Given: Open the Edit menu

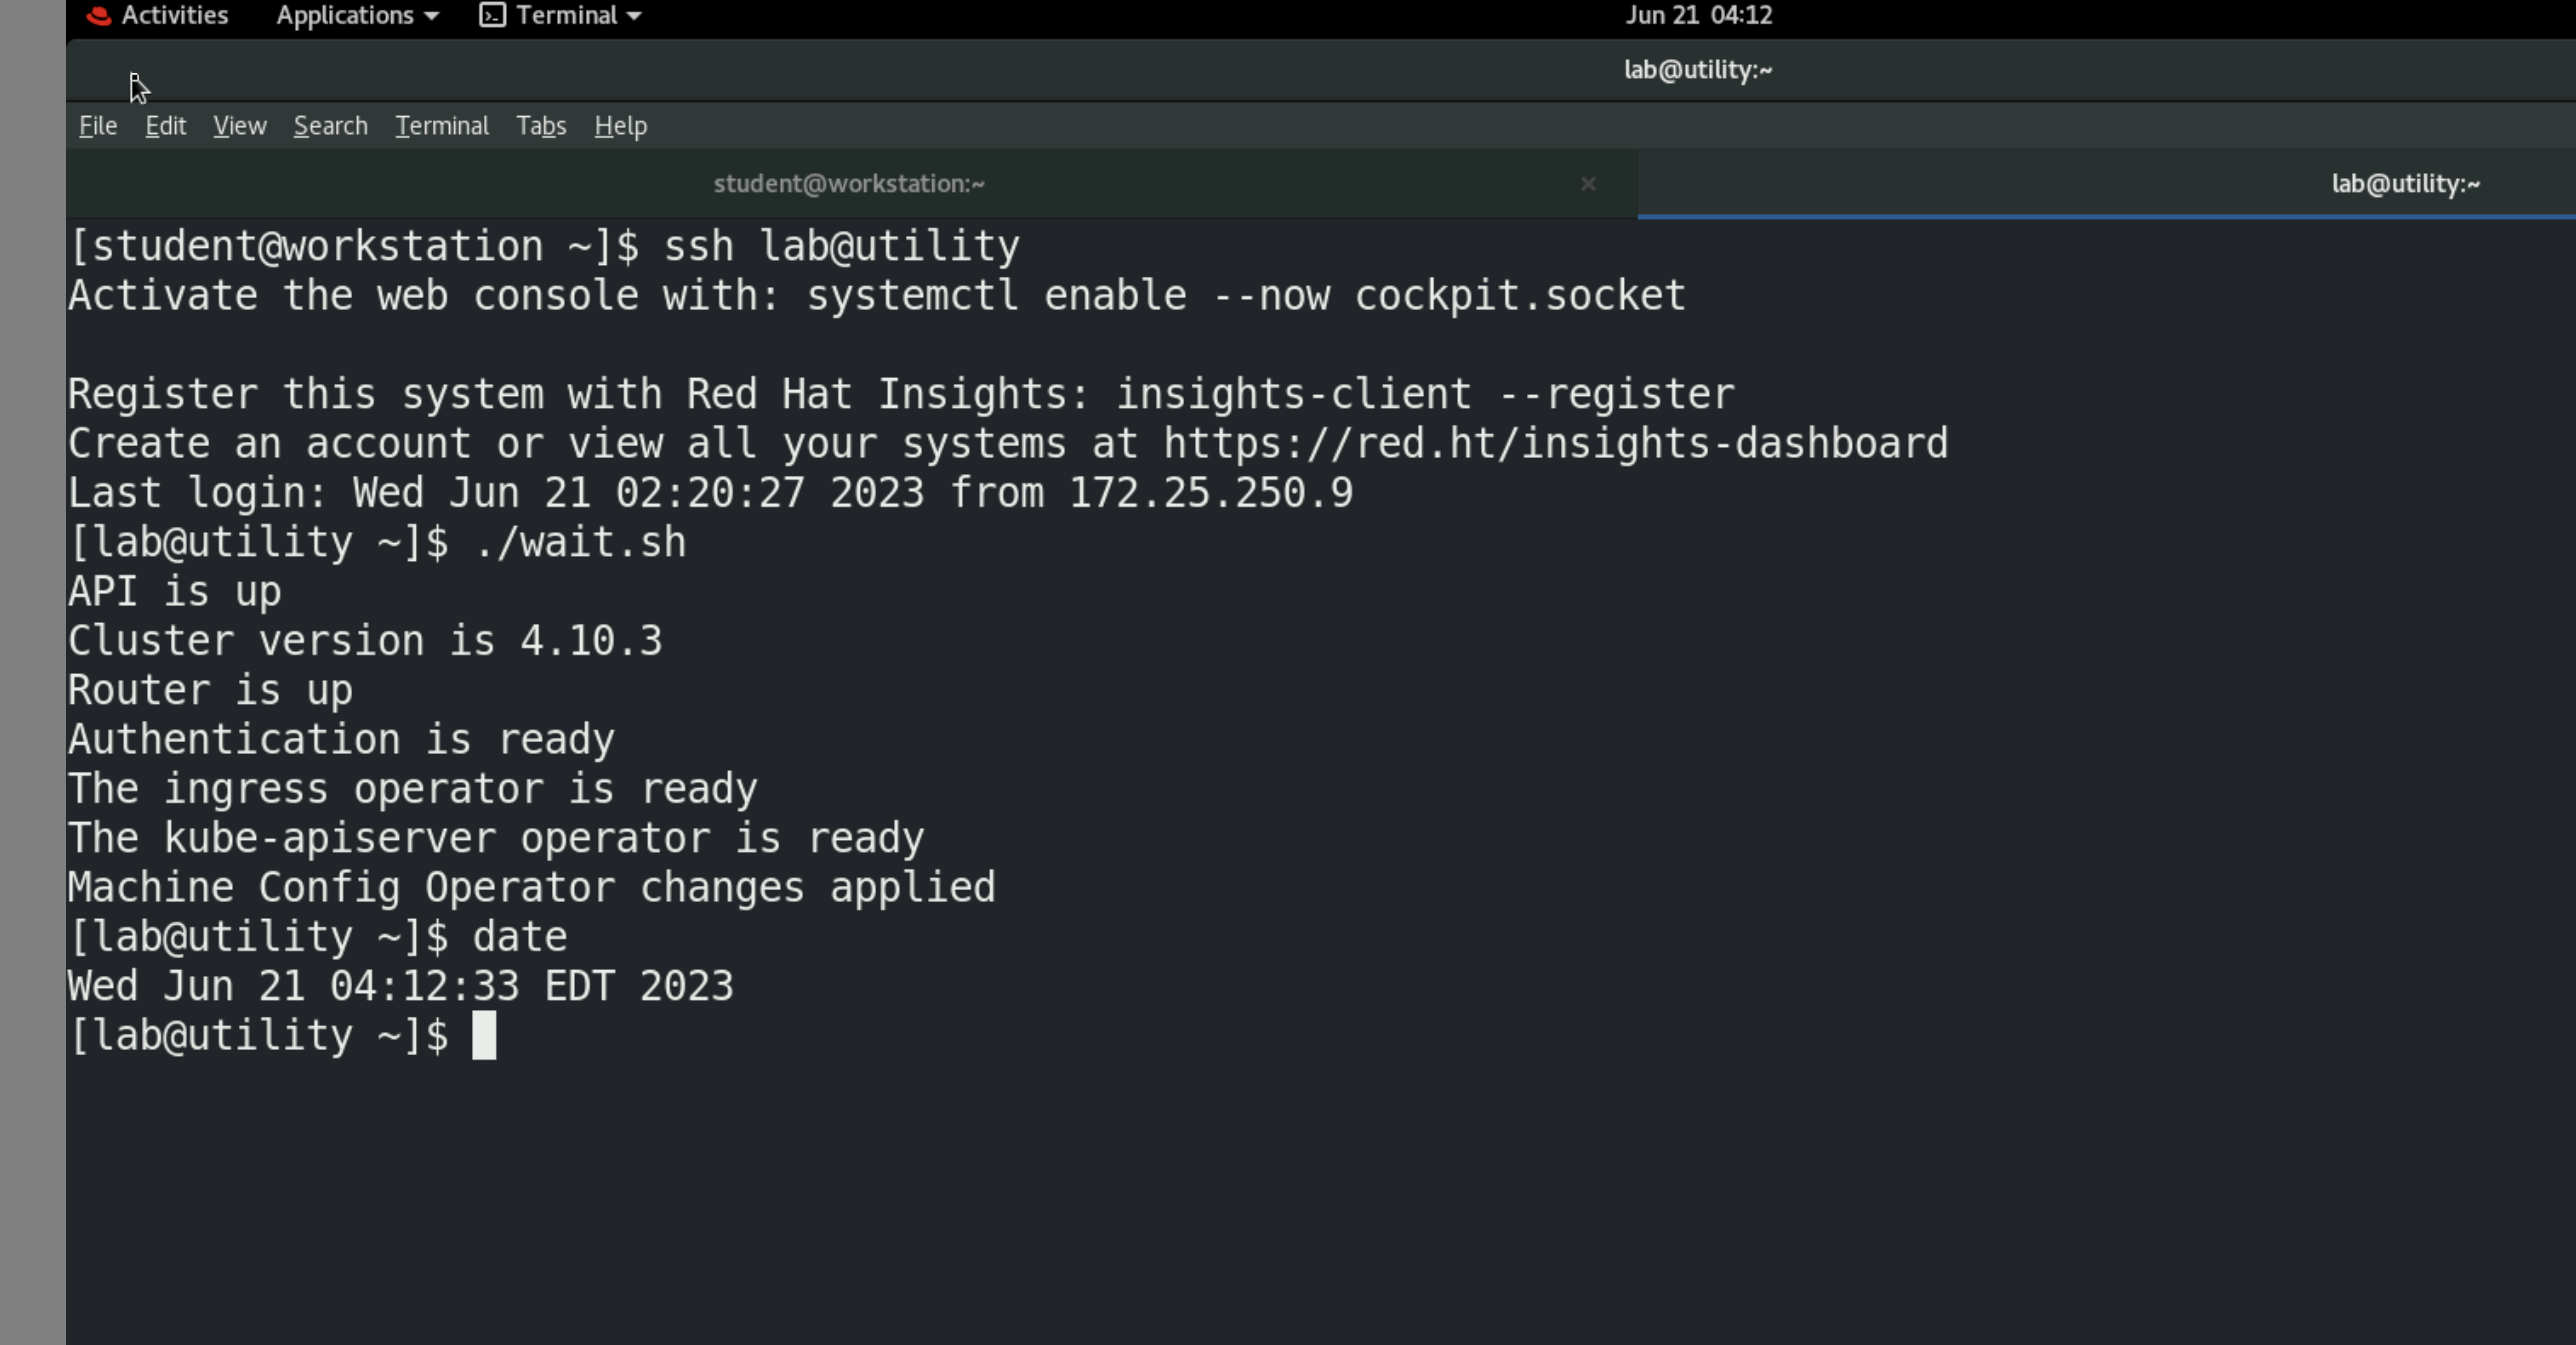Looking at the screenshot, I should tap(165, 126).
